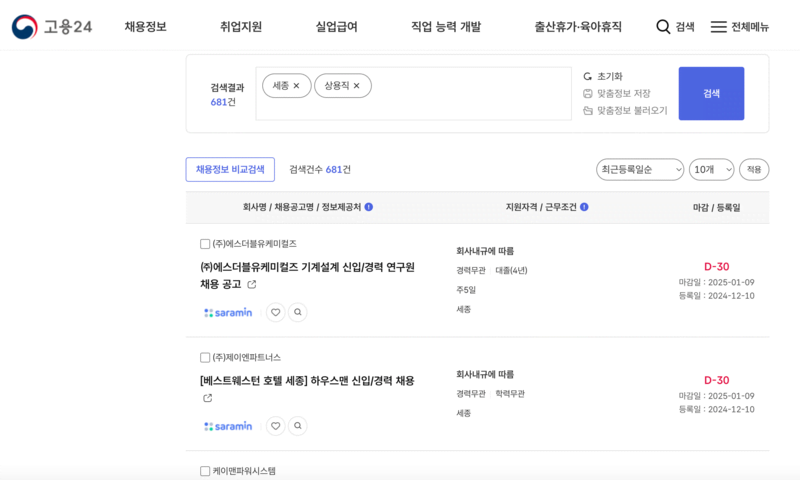Click the 채용정보 비교검색 button
Screen dimensions: 800x480
tap(230, 169)
